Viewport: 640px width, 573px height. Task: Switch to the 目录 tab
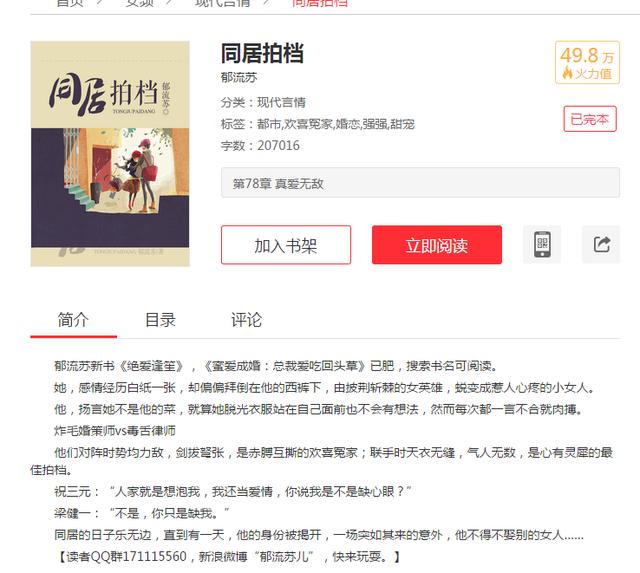click(x=160, y=320)
